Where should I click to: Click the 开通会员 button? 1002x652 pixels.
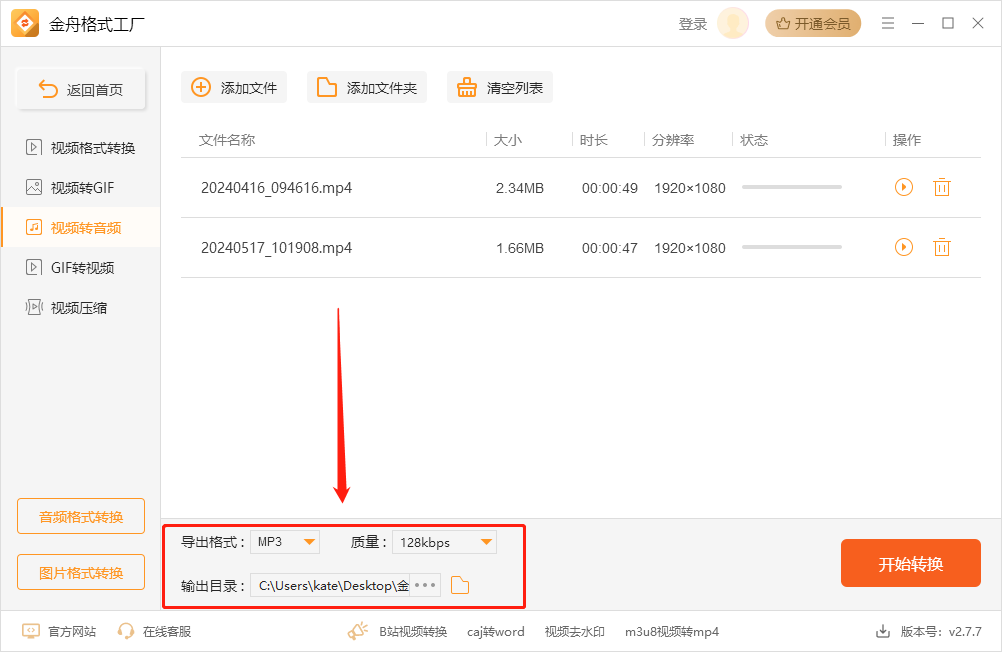[x=813, y=24]
